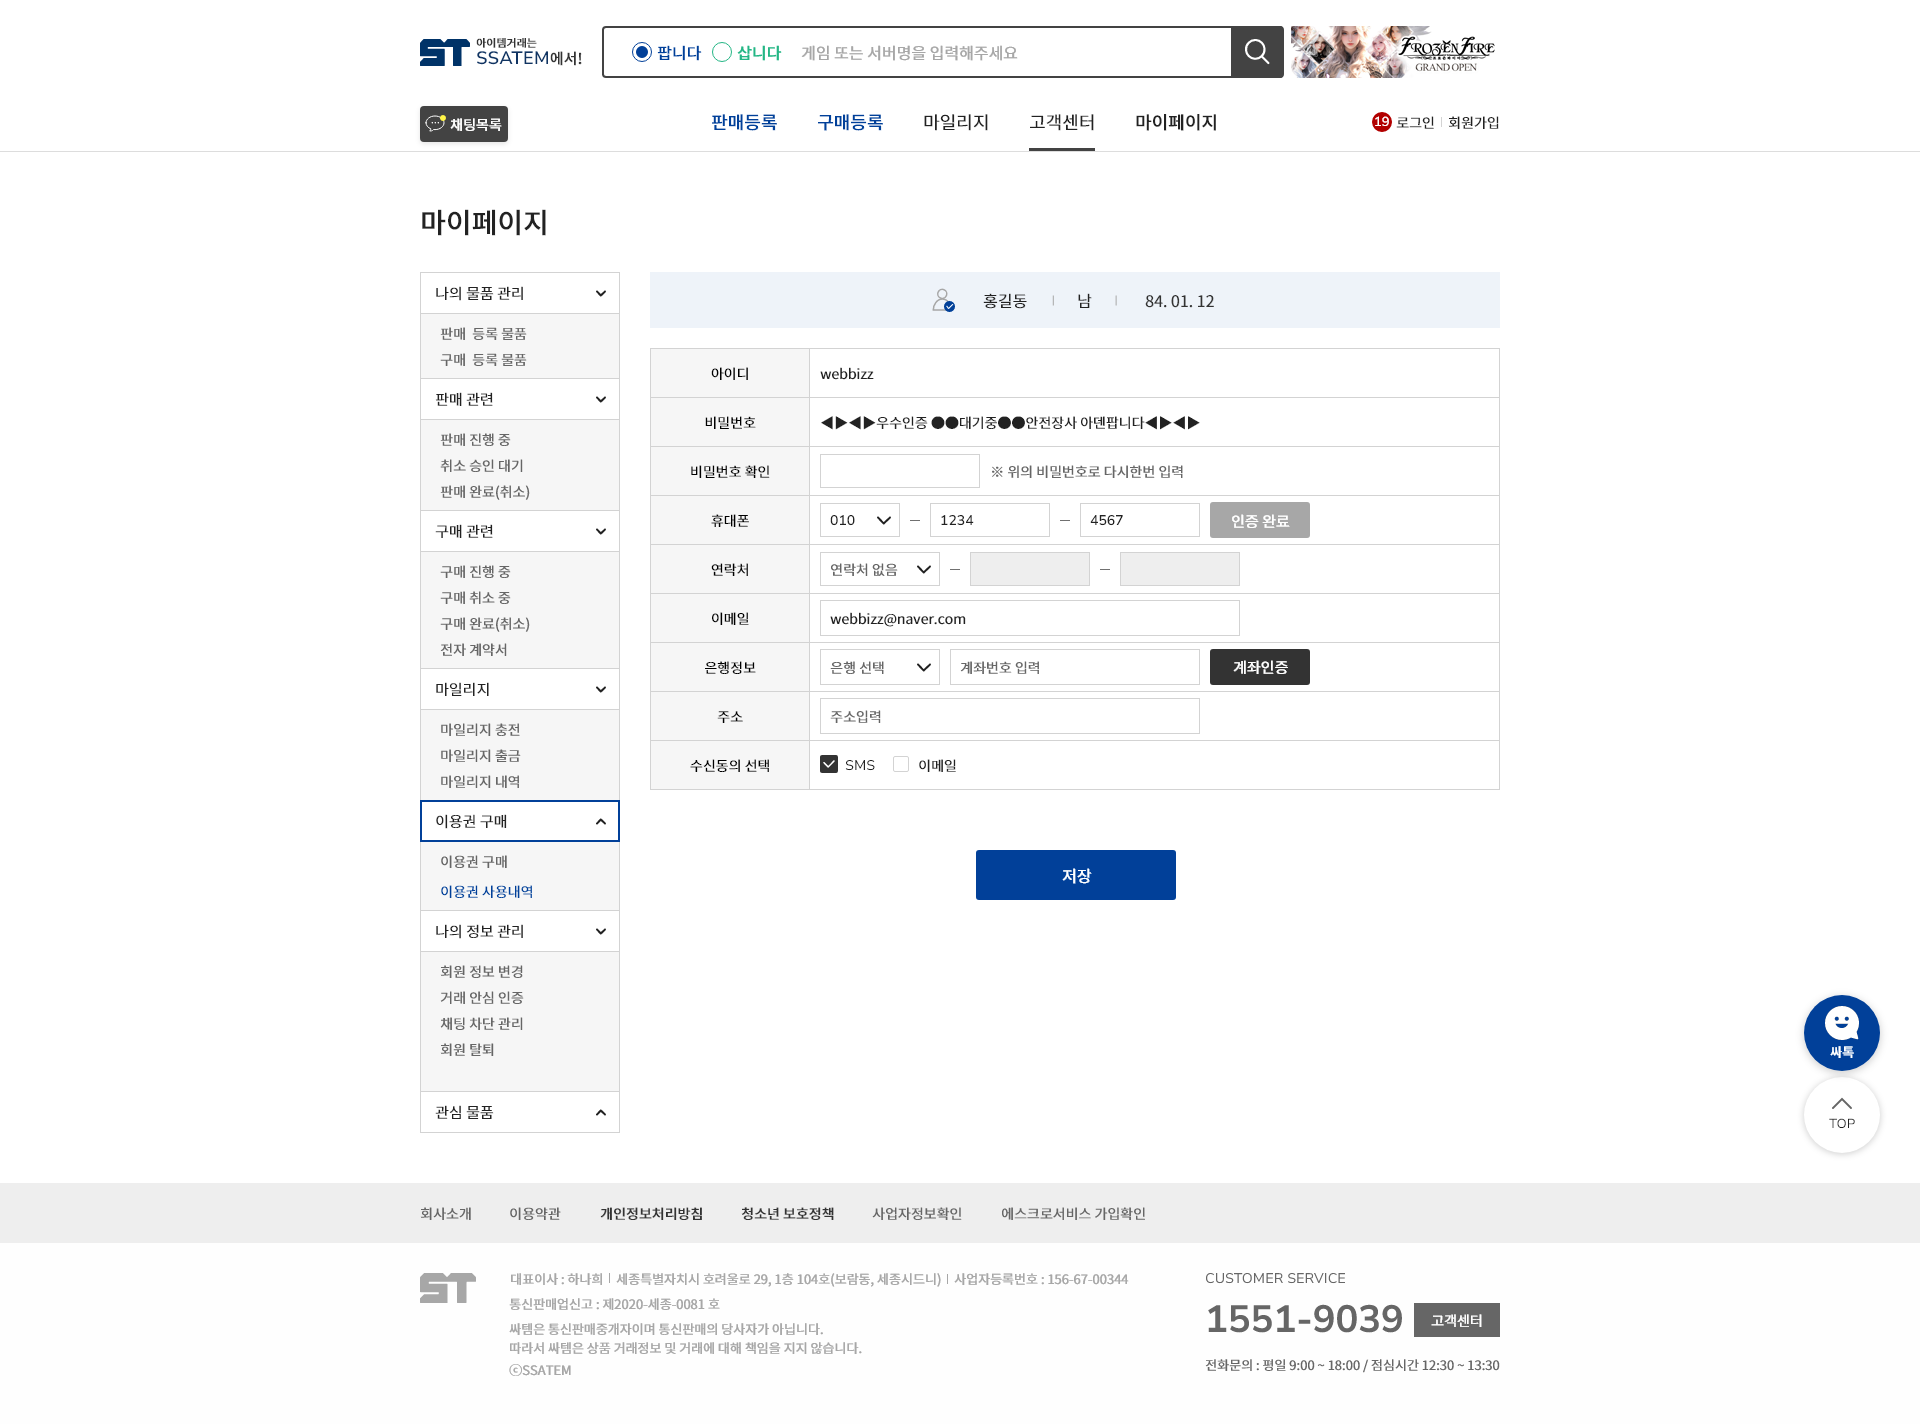Screen dimensions: 1920x1424
Task: Expand the 관심 물품 sidebar section
Action: pos(520,1112)
